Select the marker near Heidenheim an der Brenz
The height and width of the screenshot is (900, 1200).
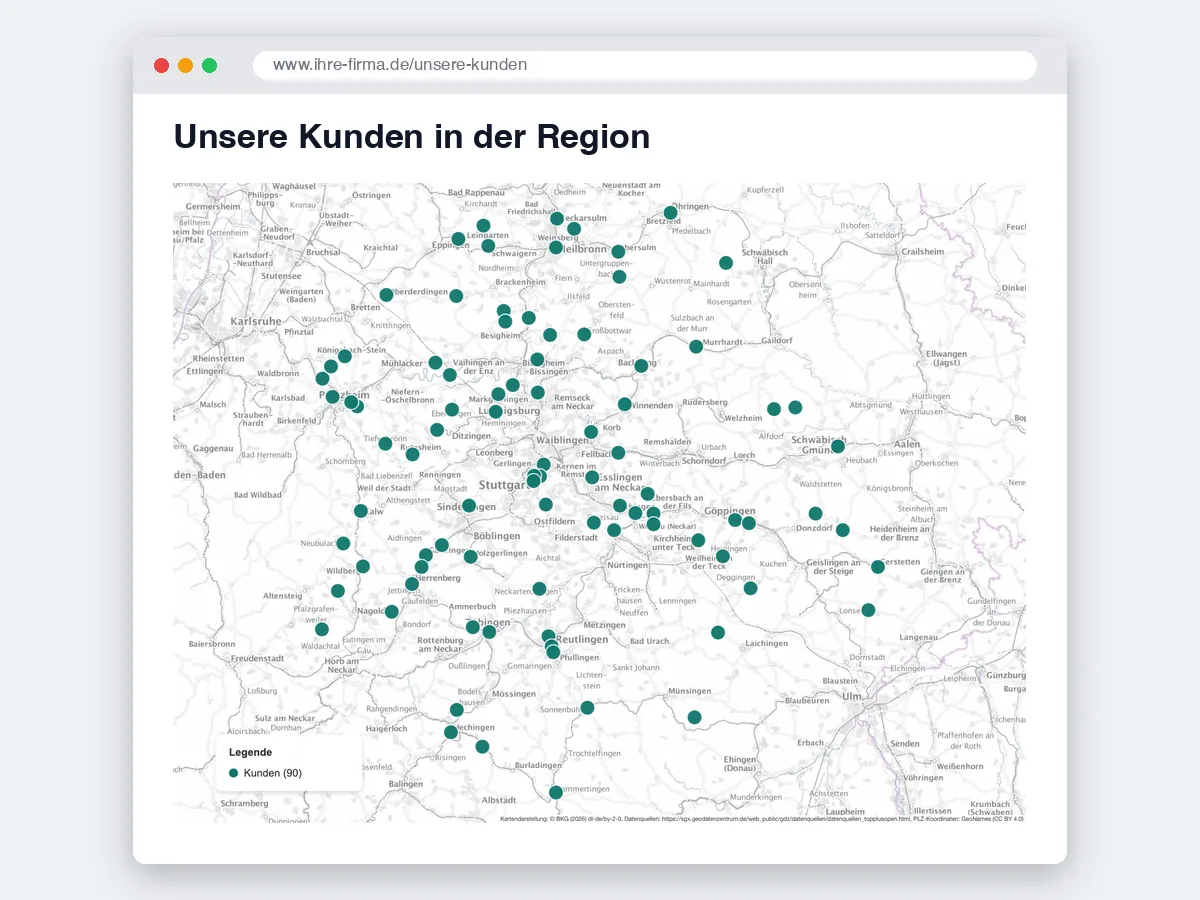842,530
